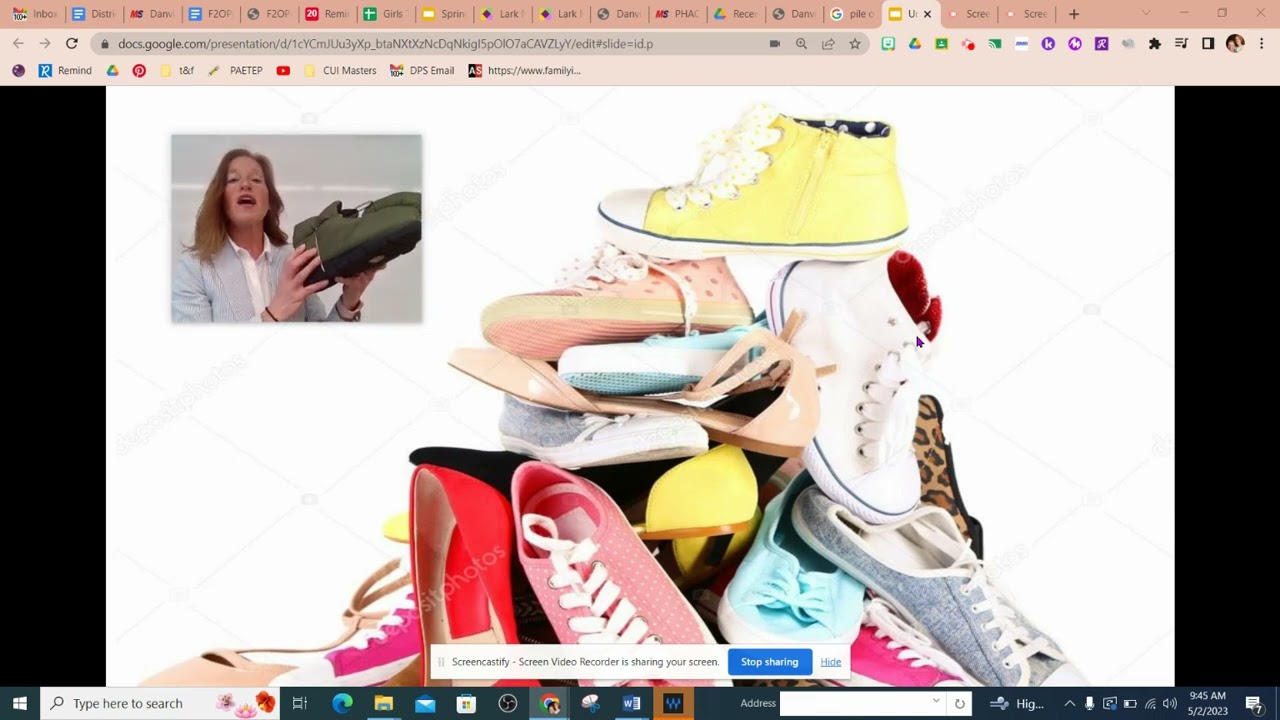Click the share page icon in address bar
The image size is (1280, 720).
(x=828, y=44)
